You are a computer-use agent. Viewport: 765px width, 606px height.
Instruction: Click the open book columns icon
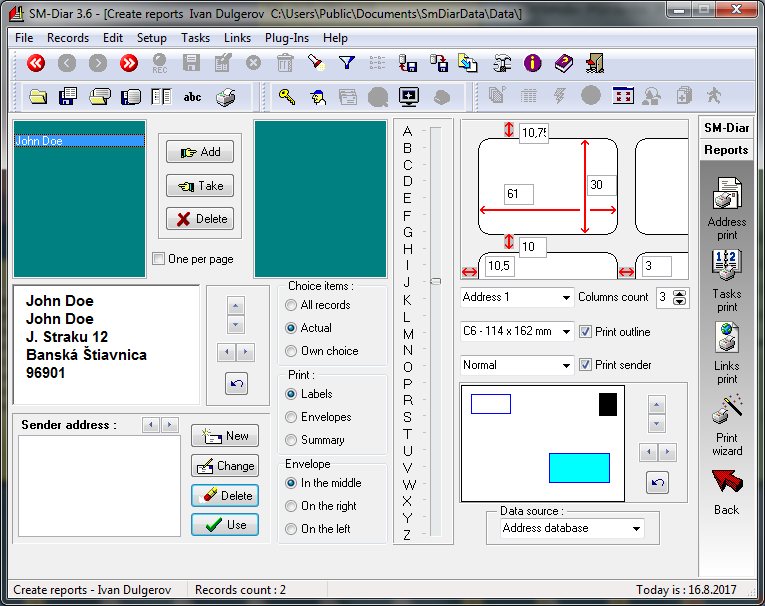161,97
